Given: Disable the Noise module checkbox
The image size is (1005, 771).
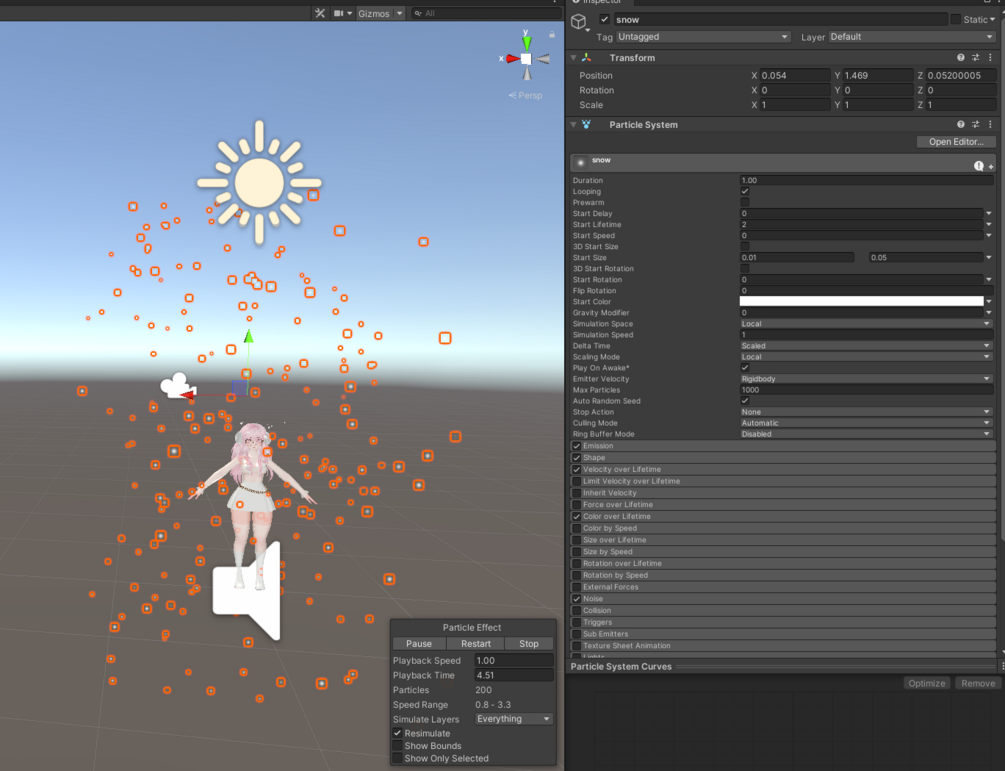Looking at the screenshot, I should 577,599.
